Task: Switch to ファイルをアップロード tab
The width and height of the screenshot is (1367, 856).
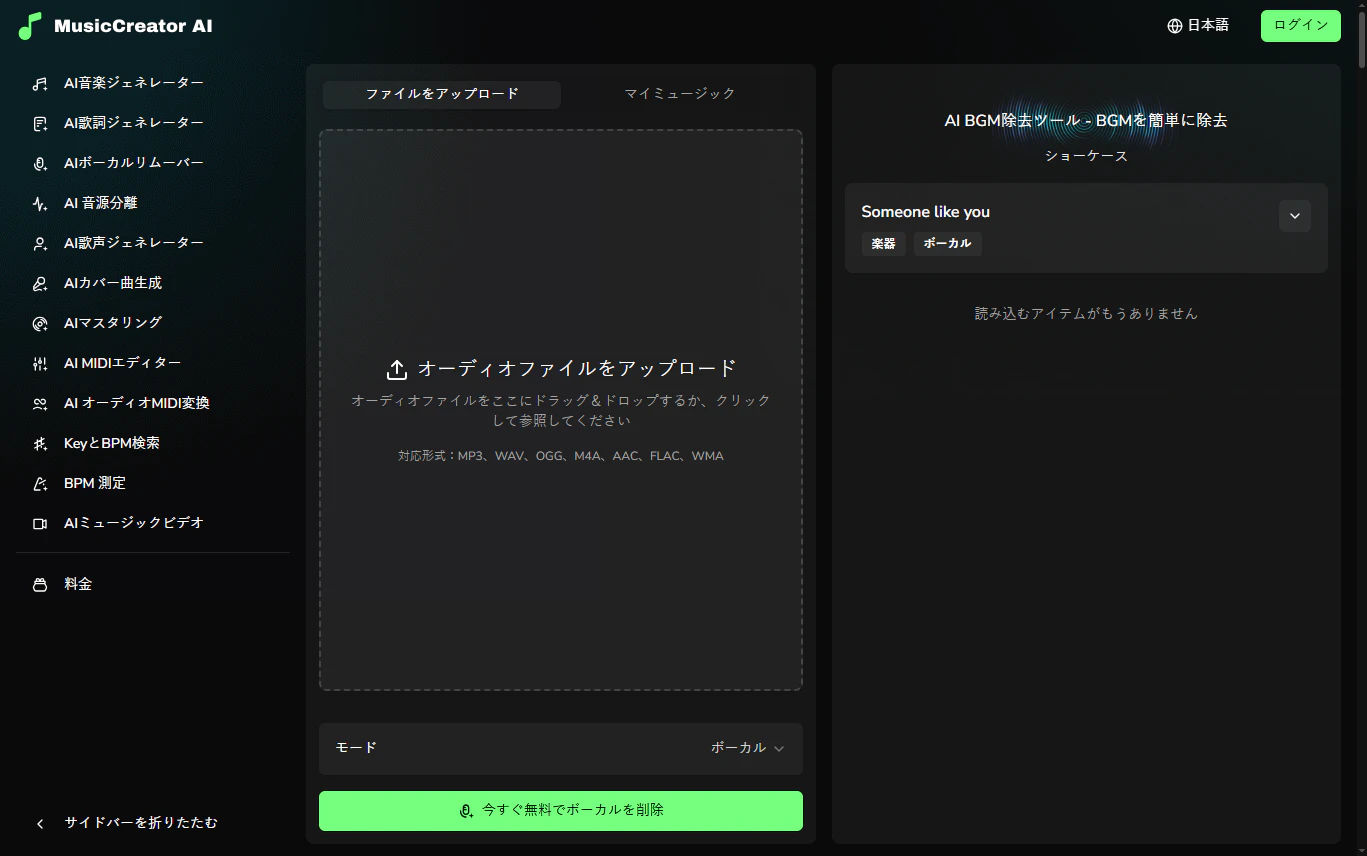Action: [442, 94]
